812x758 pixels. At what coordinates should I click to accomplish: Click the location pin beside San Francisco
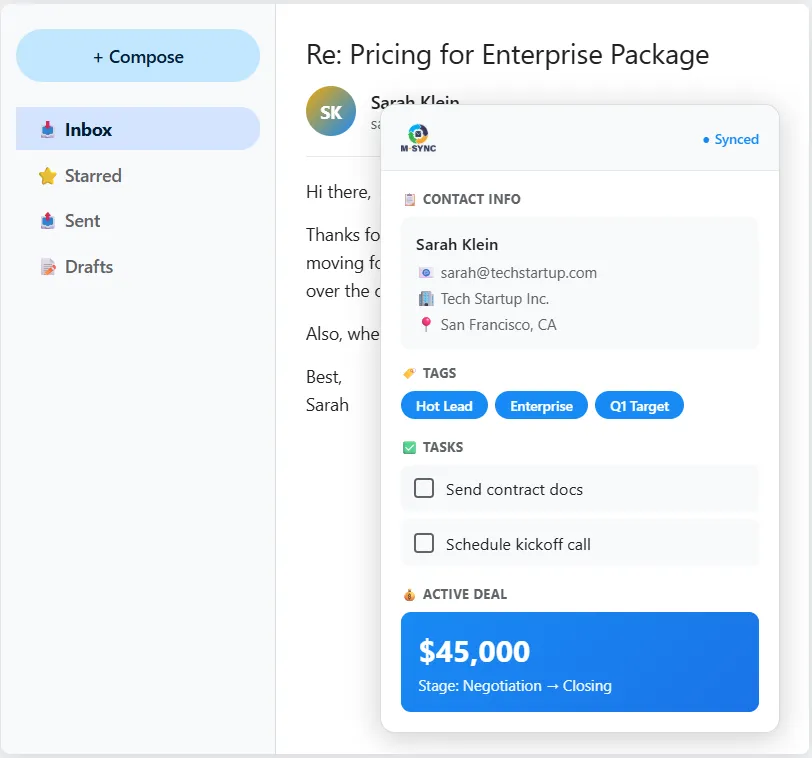point(425,325)
